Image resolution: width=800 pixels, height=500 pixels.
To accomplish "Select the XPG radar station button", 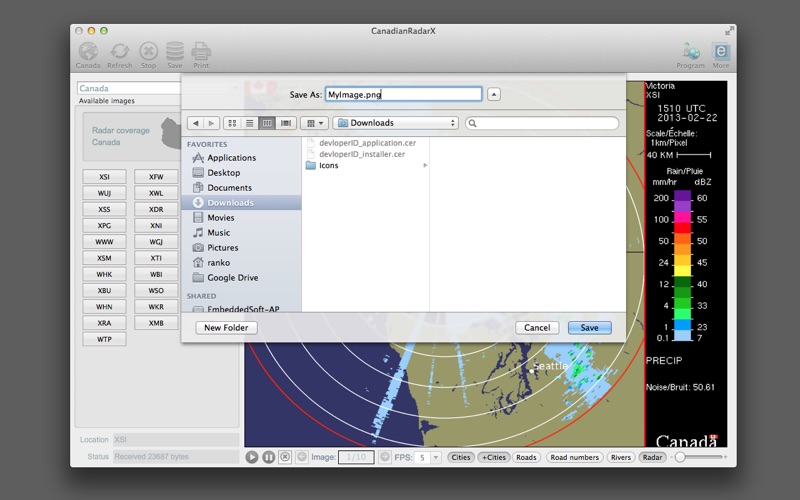I will point(104,226).
